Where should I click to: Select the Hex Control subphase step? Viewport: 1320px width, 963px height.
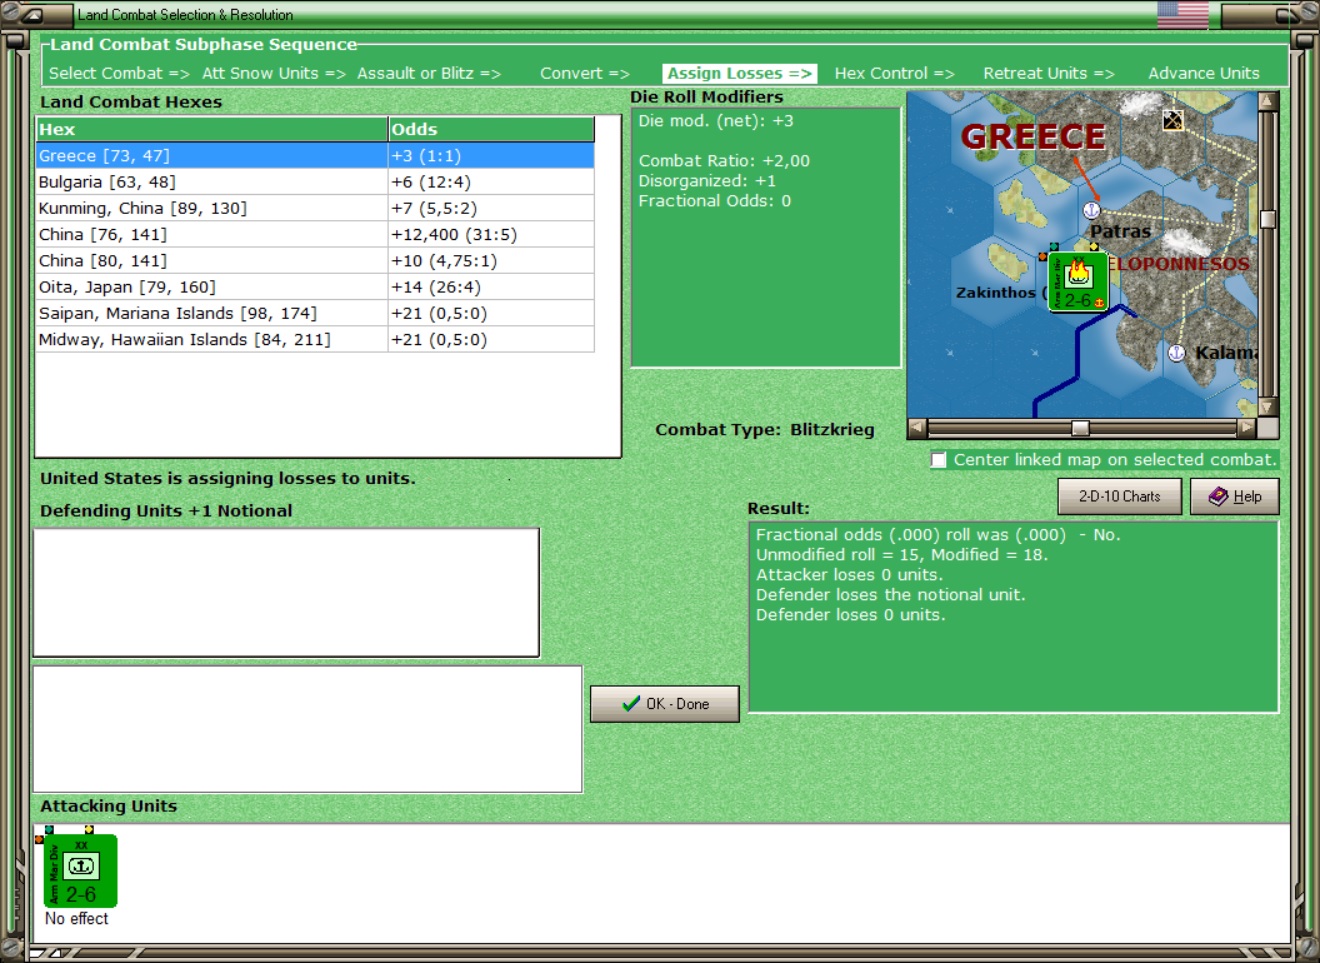coord(895,73)
